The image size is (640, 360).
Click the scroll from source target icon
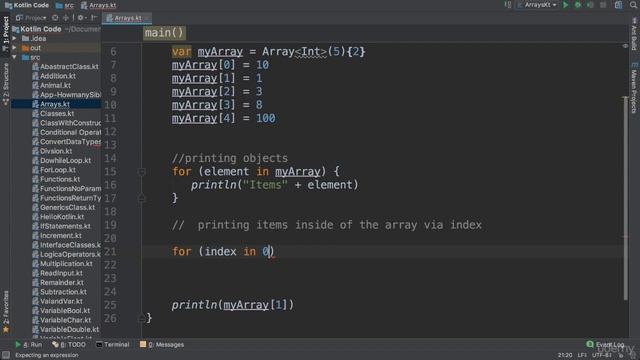pos(55,18)
